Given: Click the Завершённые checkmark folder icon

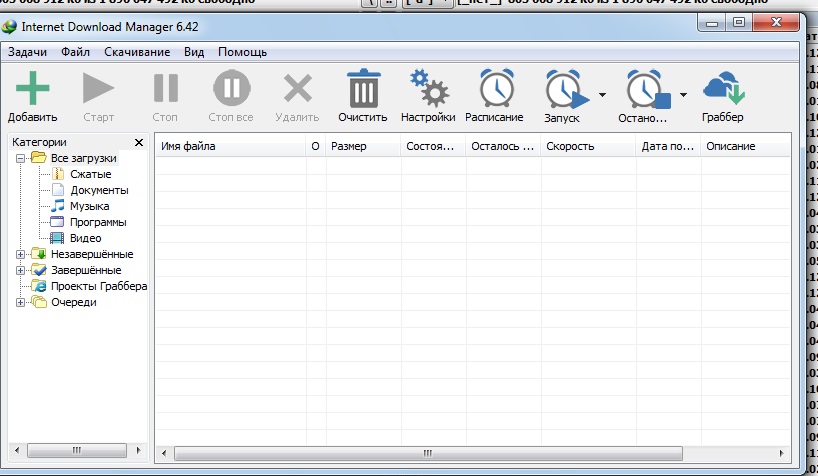Looking at the screenshot, I should click(x=39, y=270).
